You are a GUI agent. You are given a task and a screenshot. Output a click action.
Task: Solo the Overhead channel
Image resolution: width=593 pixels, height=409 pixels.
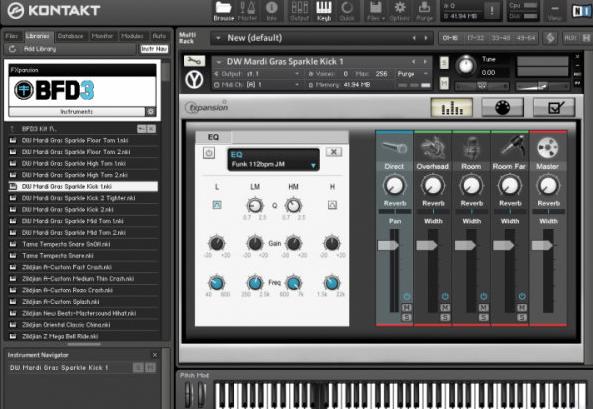445,317
